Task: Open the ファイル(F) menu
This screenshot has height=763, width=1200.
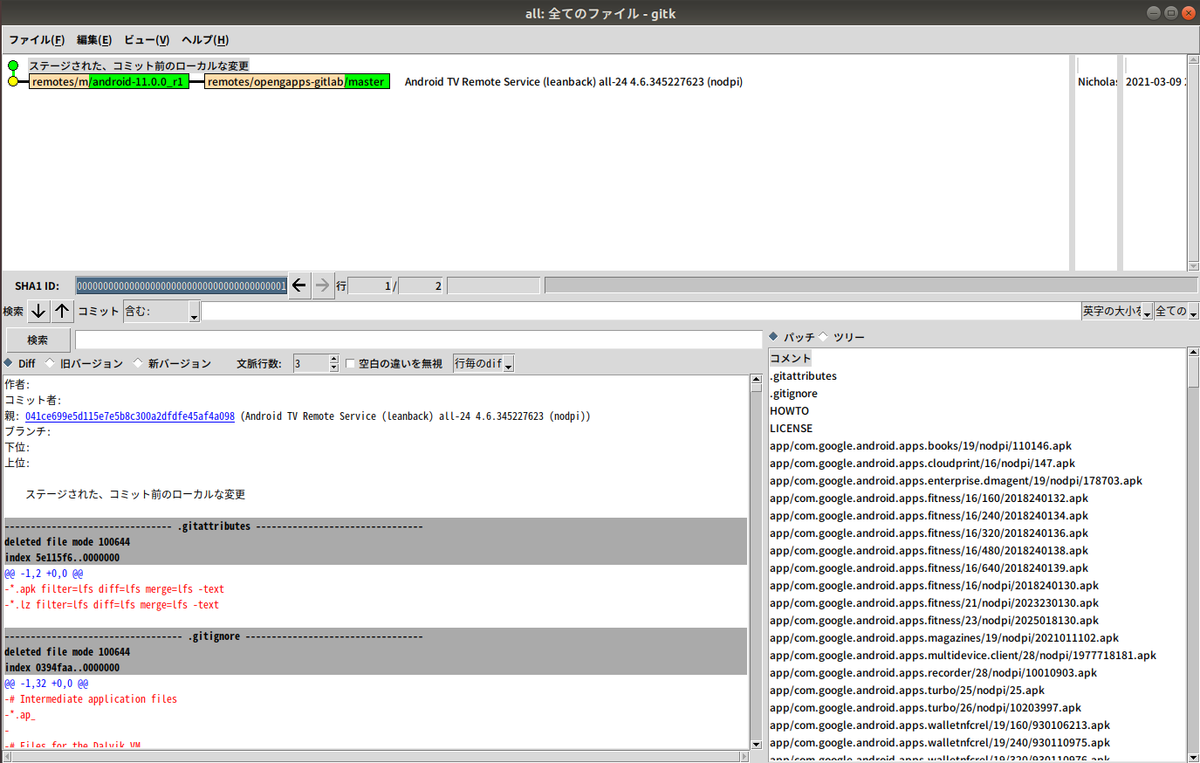Action: (37, 40)
